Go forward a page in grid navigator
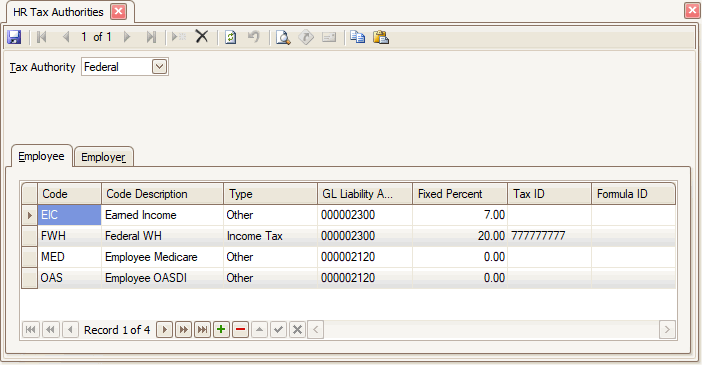The width and height of the screenshot is (702, 365). point(184,330)
